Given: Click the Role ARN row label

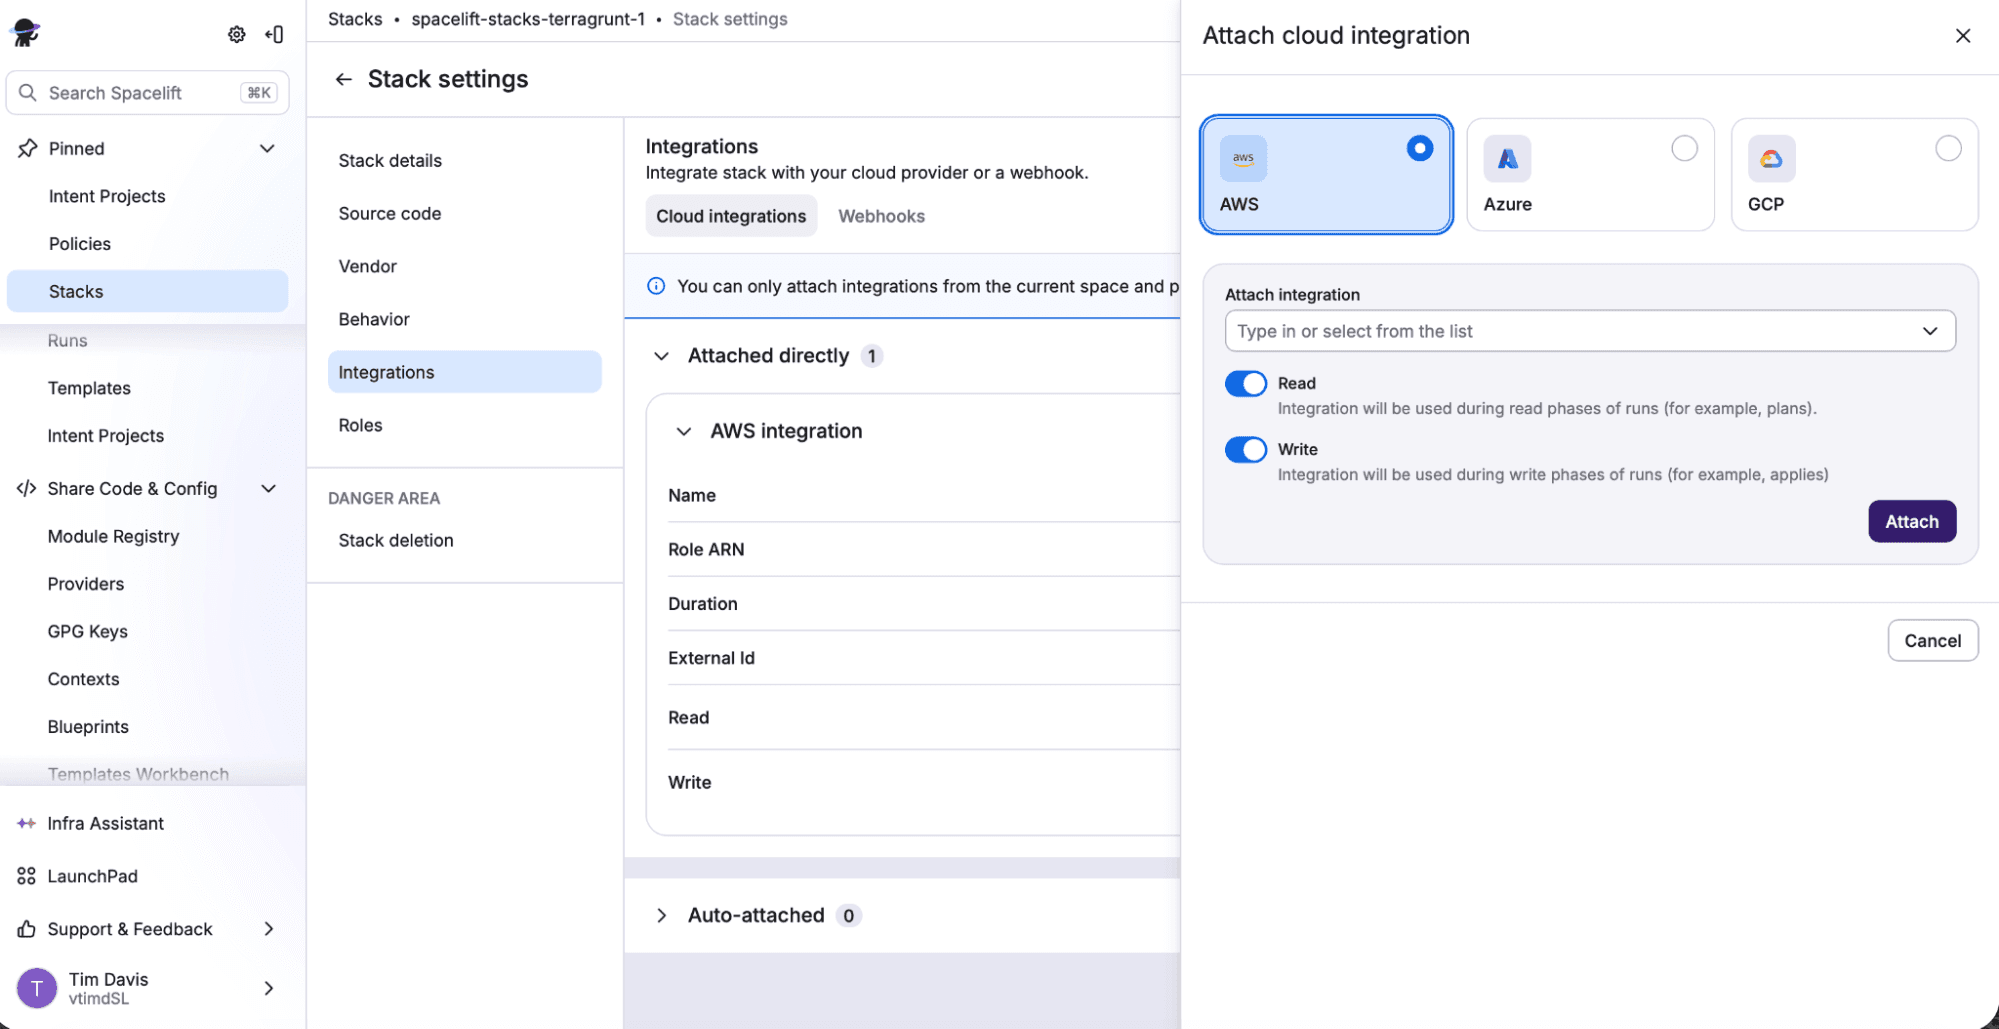Looking at the screenshot, I should (x=706, y=549).
